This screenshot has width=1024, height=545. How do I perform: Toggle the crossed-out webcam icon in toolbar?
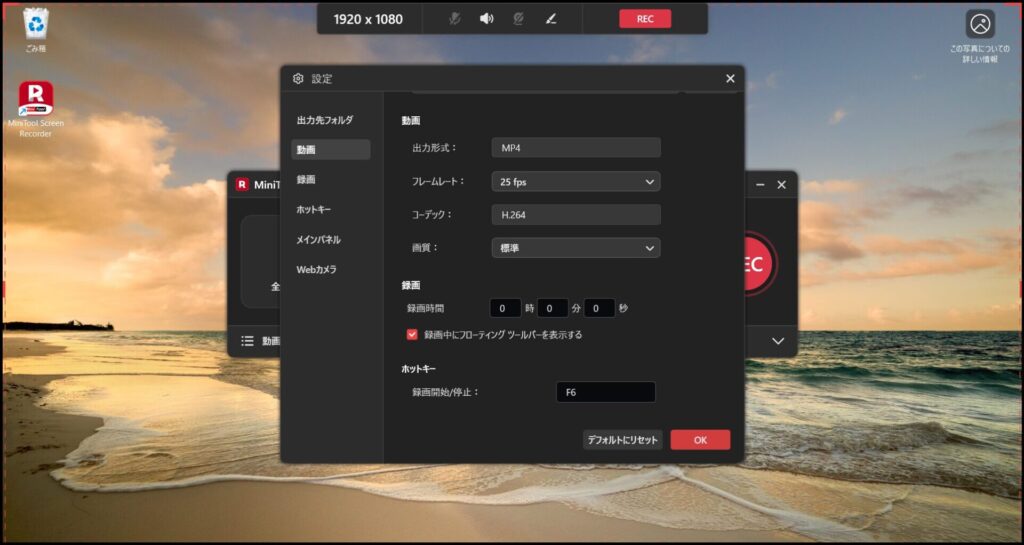518,19
